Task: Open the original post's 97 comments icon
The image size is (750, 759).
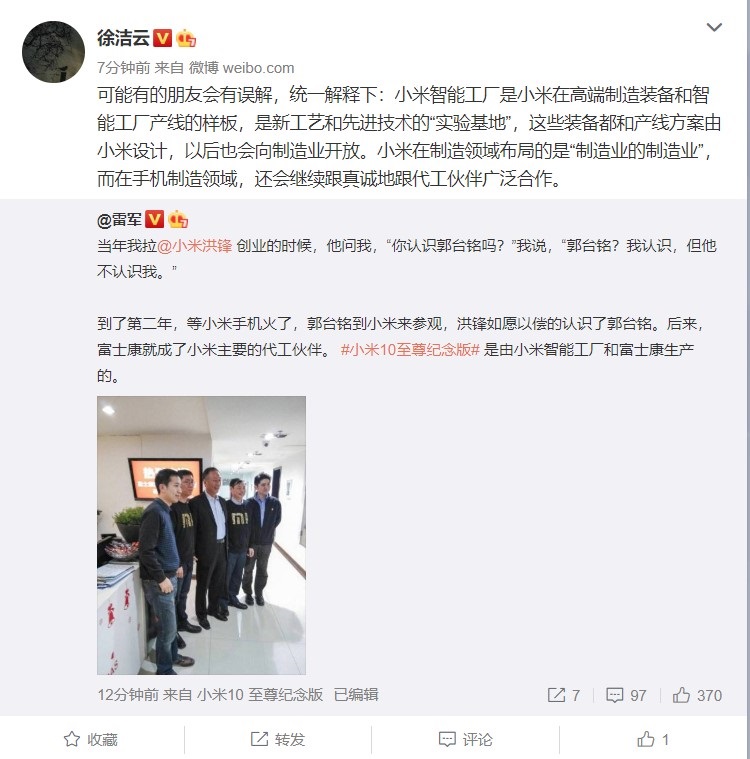Action: tap(626, 696)
